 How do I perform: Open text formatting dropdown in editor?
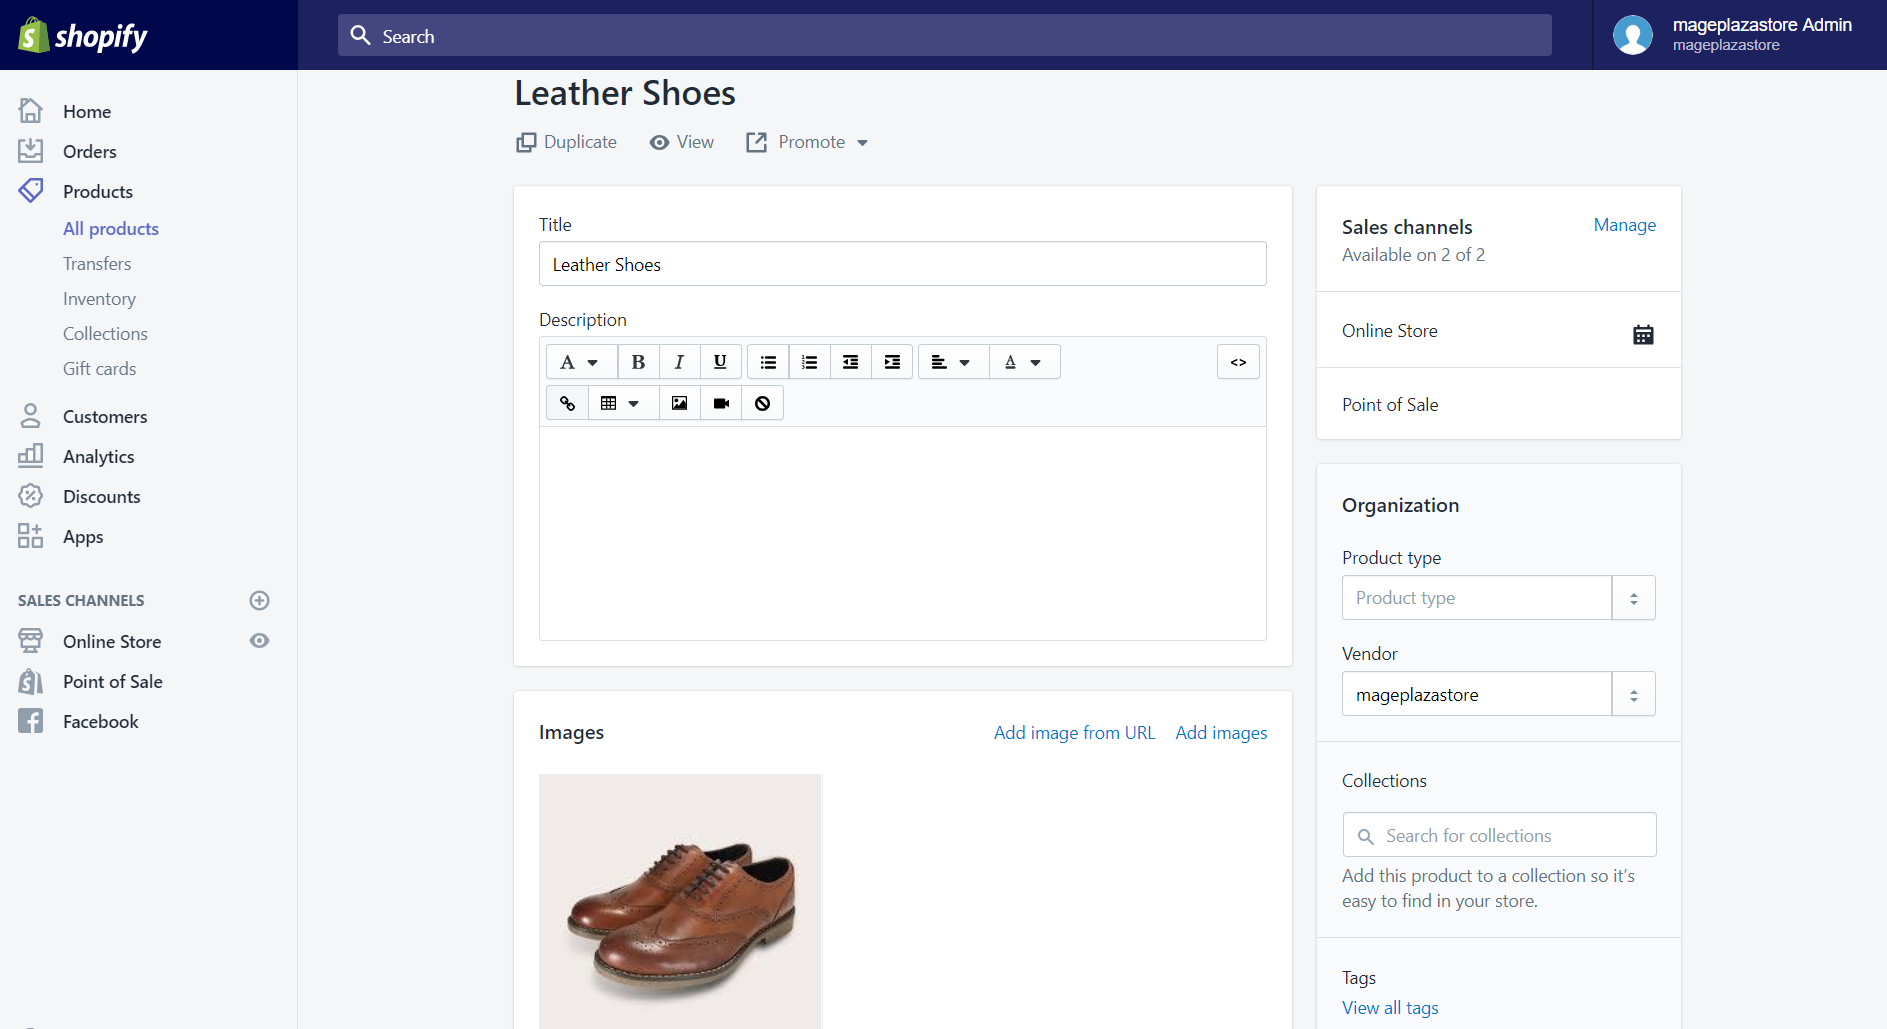pos(580,362)
